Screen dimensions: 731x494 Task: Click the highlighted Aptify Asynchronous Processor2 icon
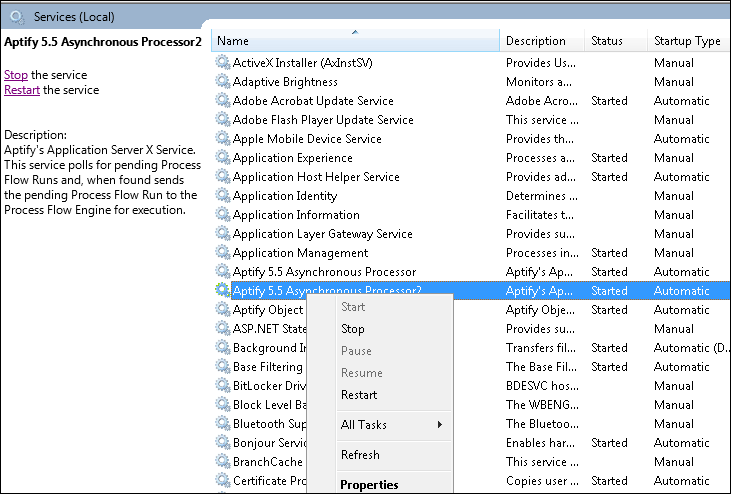tap(222, 290)
